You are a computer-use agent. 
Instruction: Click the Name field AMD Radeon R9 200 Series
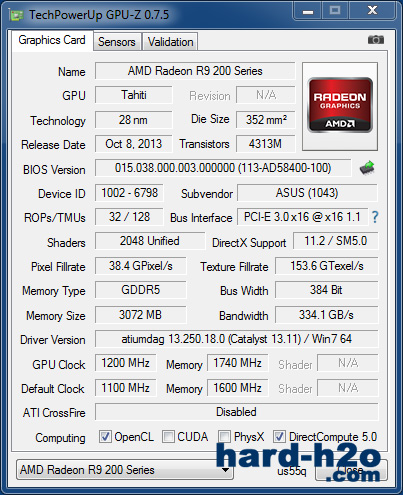[195, 71]
